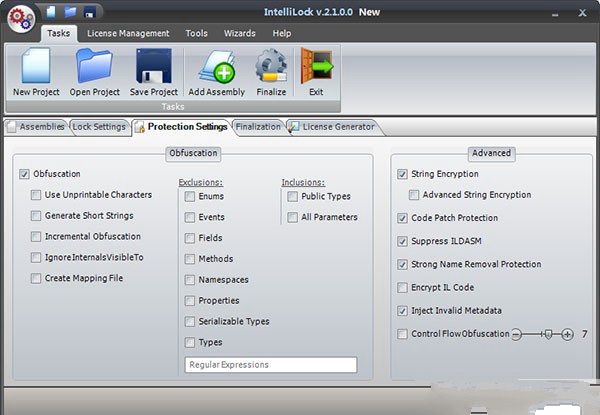Check the Enums exclusion
The height and width of the screenshot is (415, 600).
pos(190,197)
